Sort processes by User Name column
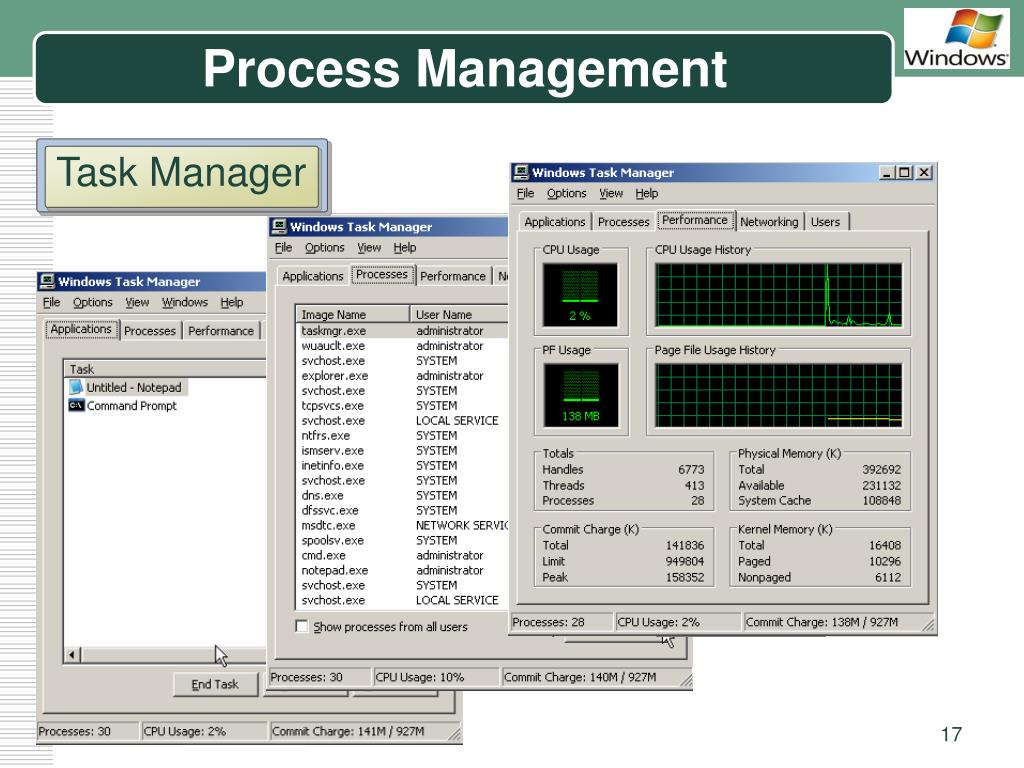The image size is (1024, 768). [x=459, y=314]
